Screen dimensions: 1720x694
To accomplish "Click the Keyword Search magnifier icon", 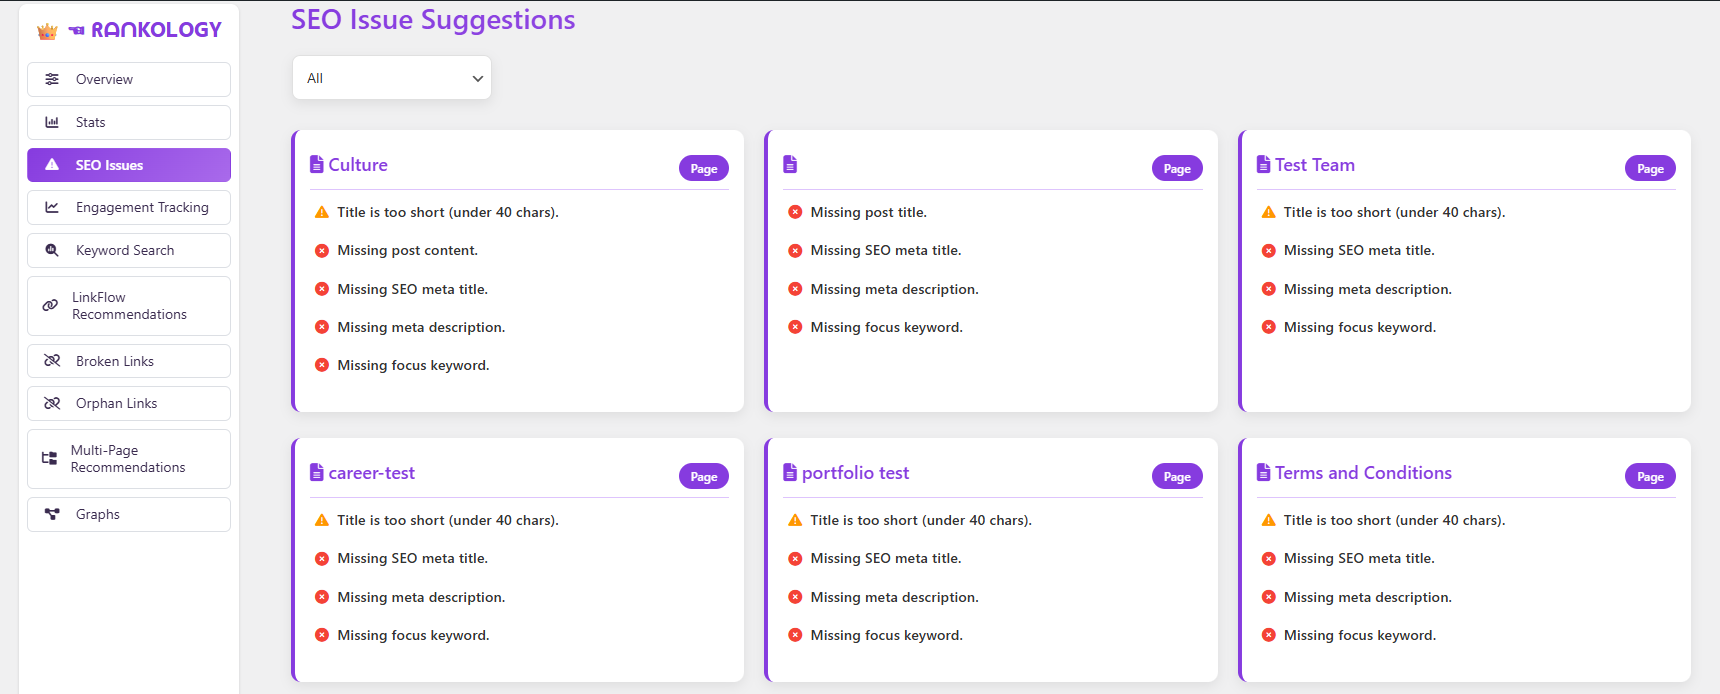I will click(x=52, y=250).
